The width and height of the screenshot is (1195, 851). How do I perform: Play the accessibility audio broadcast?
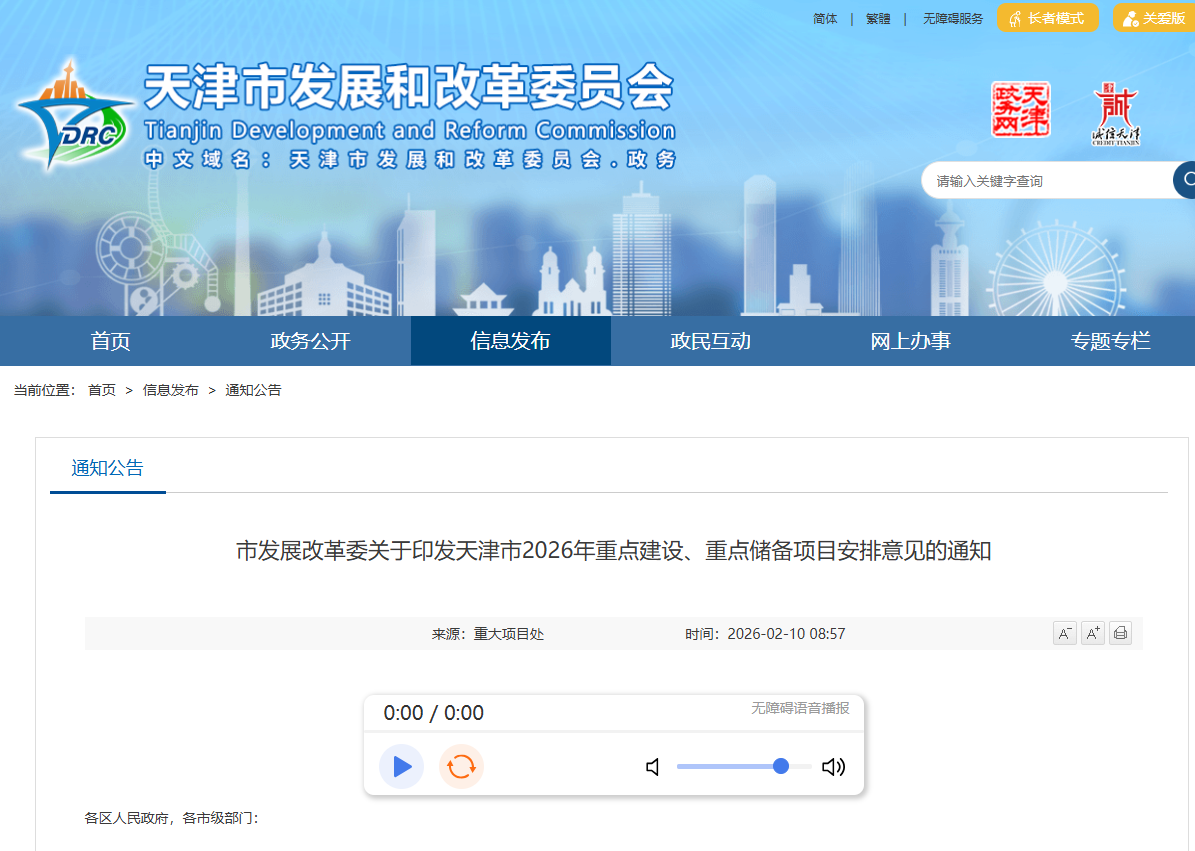pyautogui.click(x=402, y=766)
